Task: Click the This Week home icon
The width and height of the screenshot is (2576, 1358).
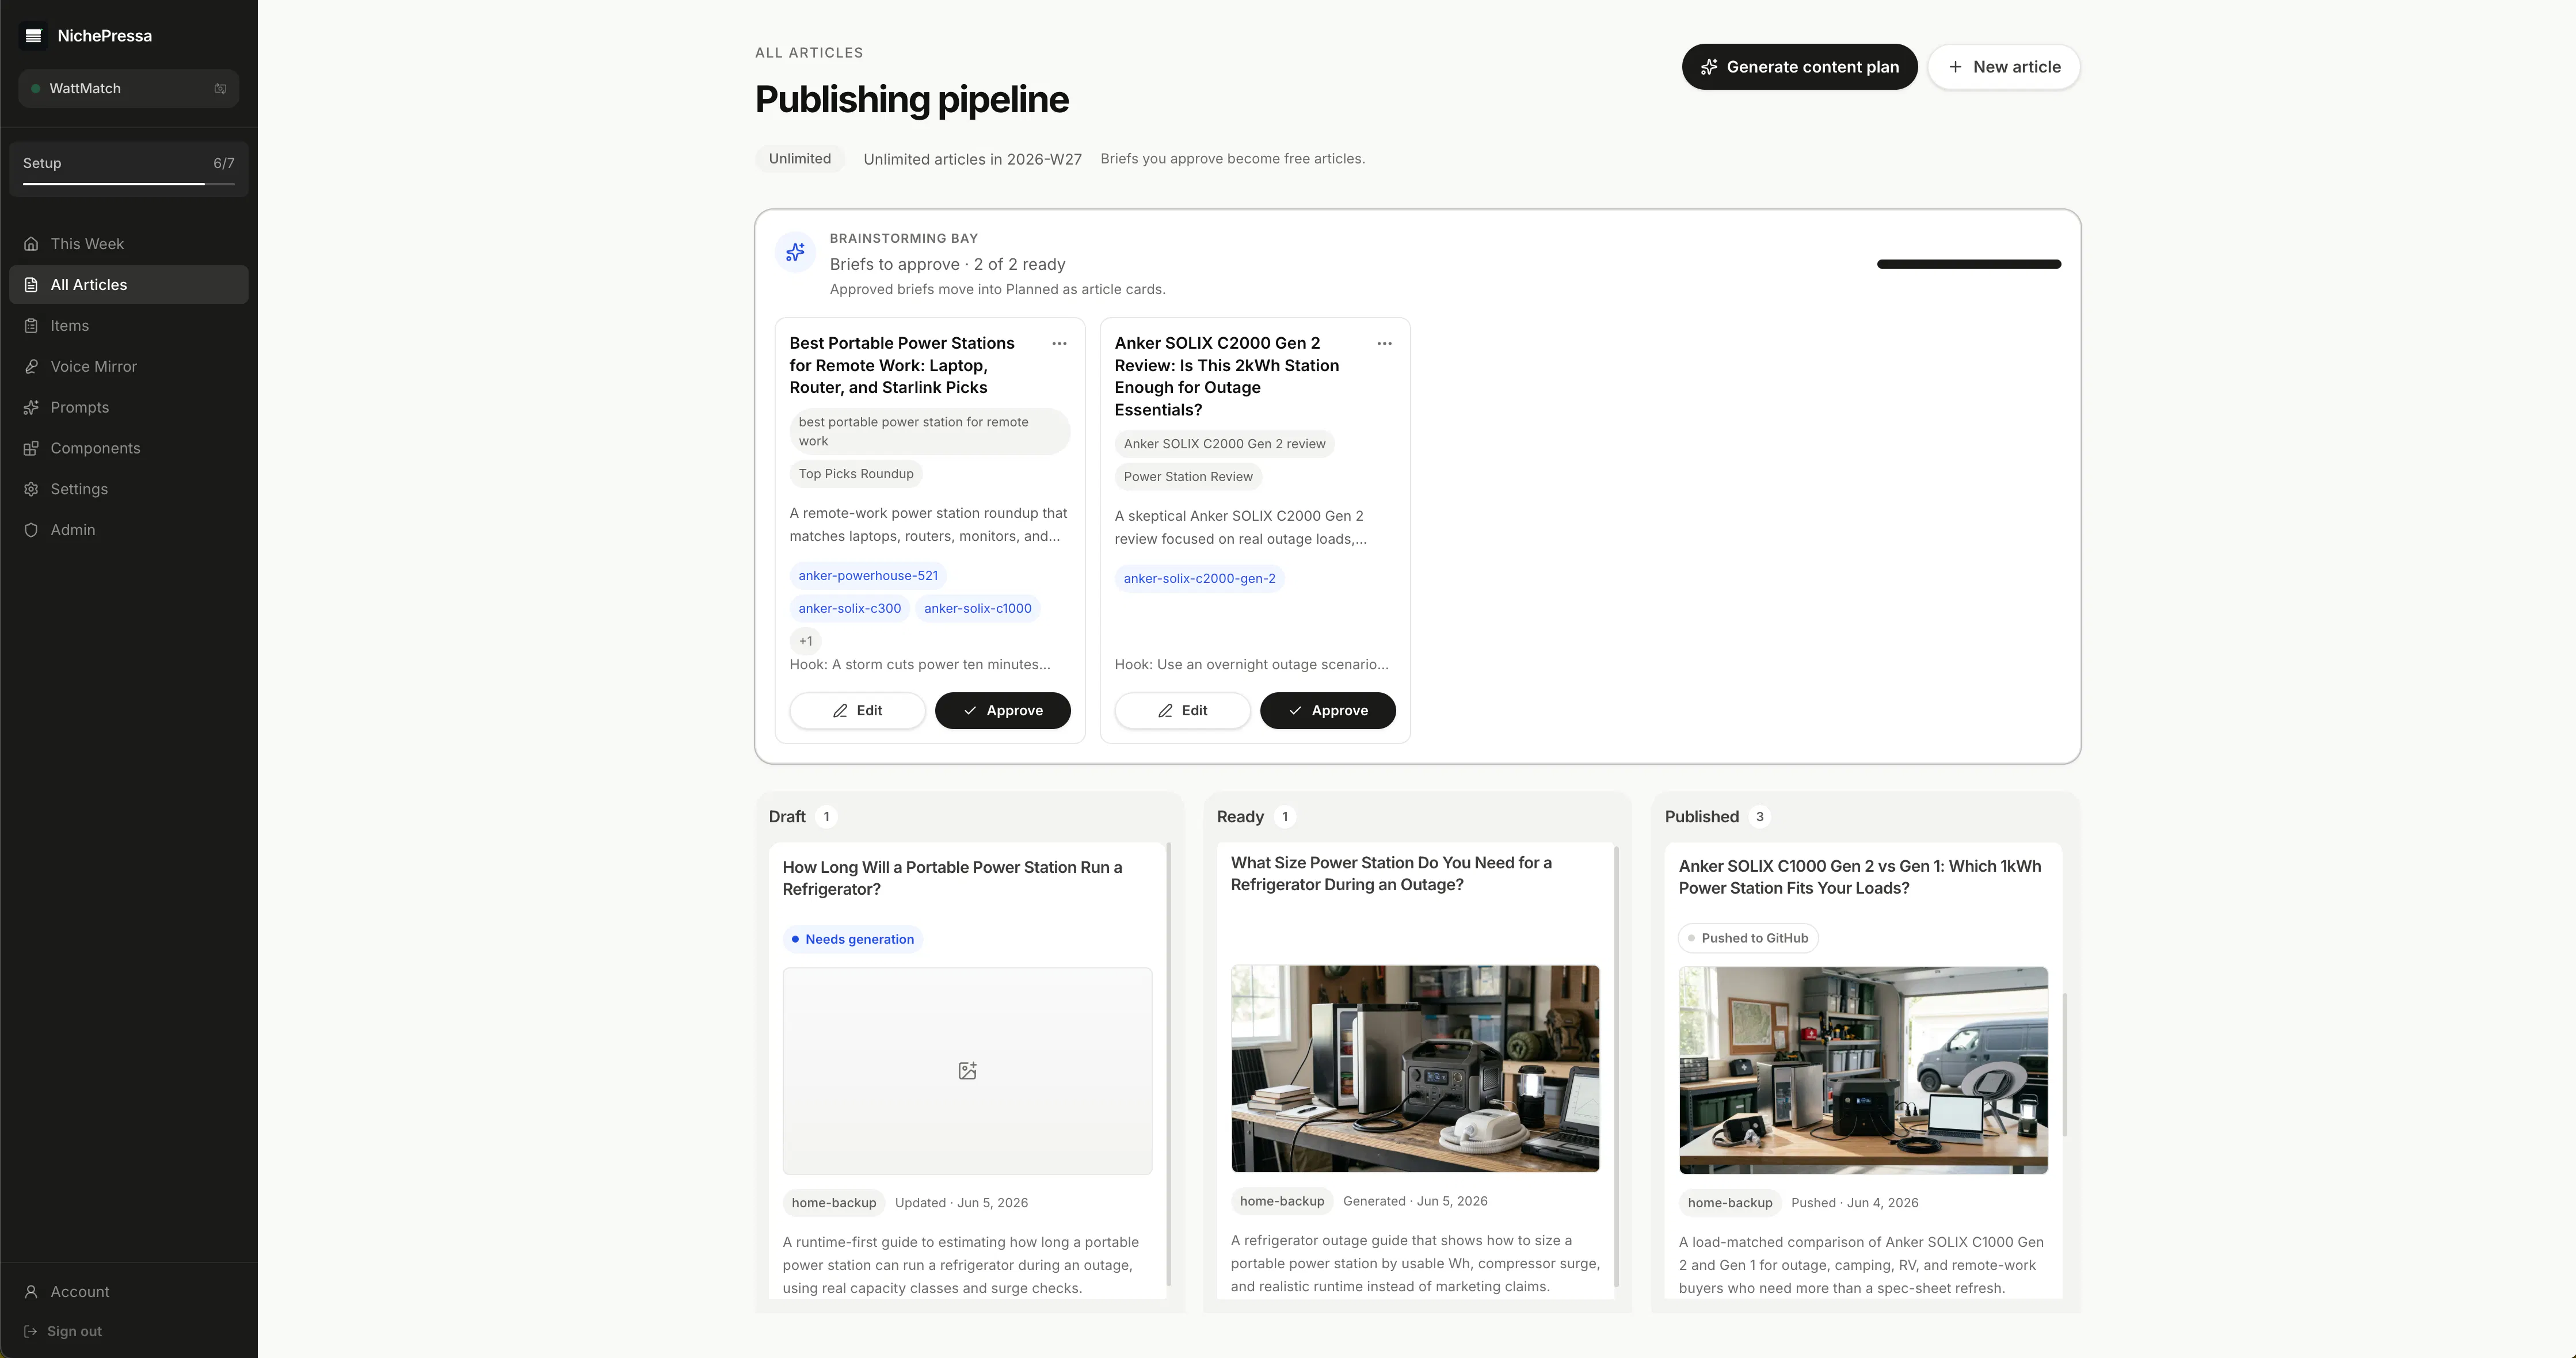Action: point(31,244)
